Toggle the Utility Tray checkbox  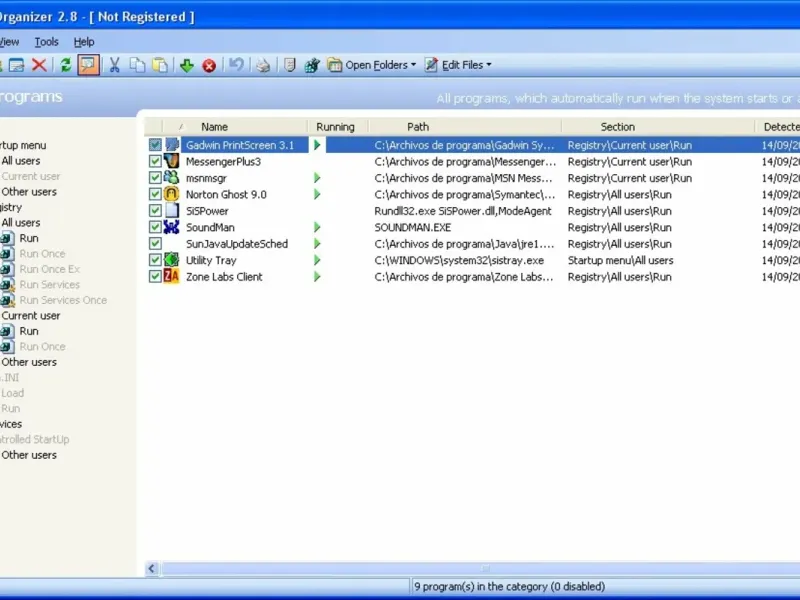pyautogui.click(x=155, y=260)
